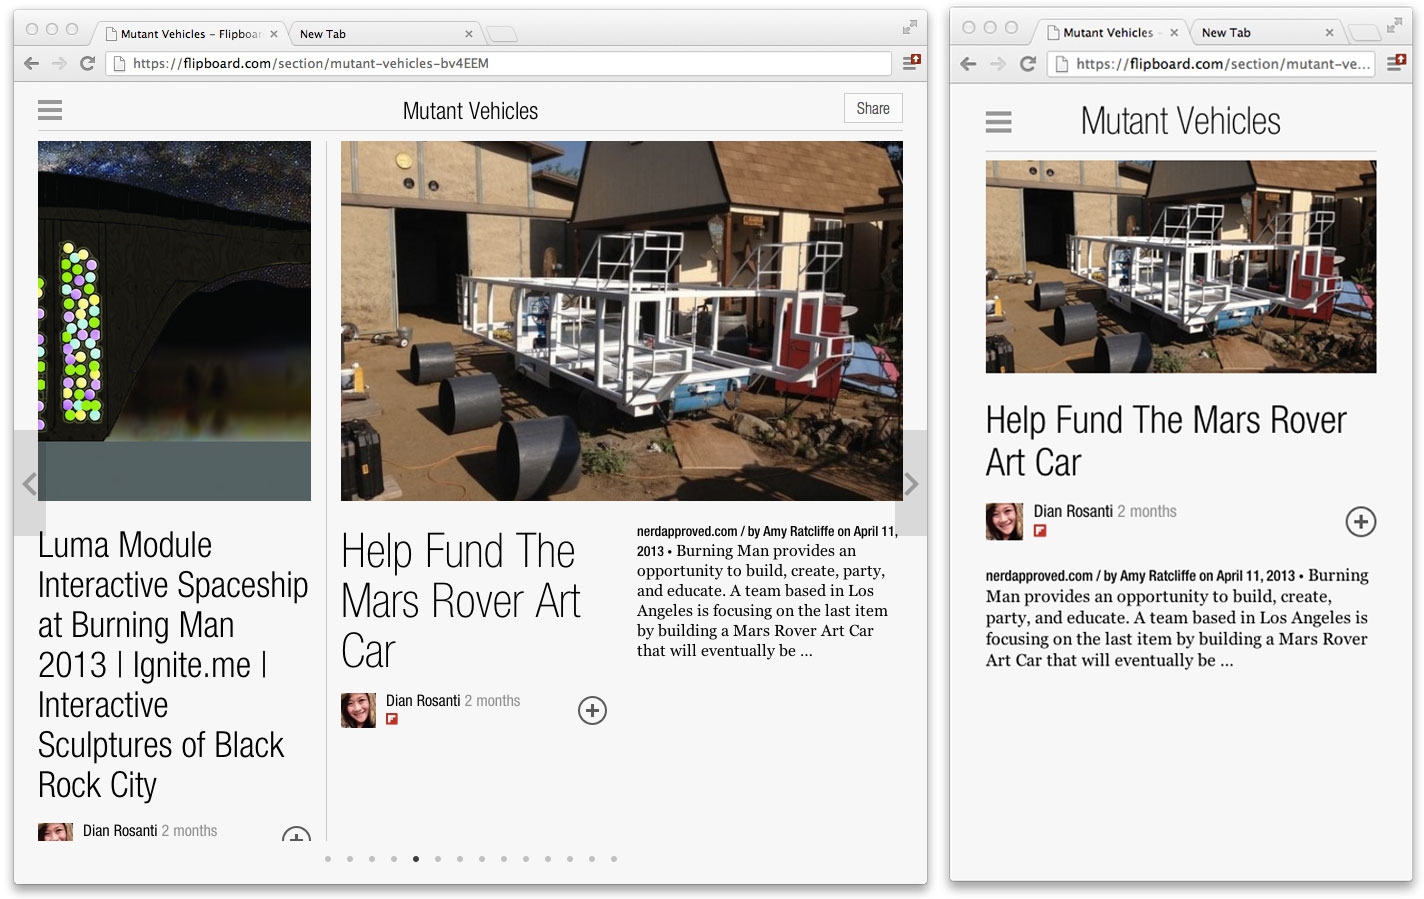Open Help Fund The Mars Rover headline, left window
Screen dimensions: 1424x899
coord(461,601)
